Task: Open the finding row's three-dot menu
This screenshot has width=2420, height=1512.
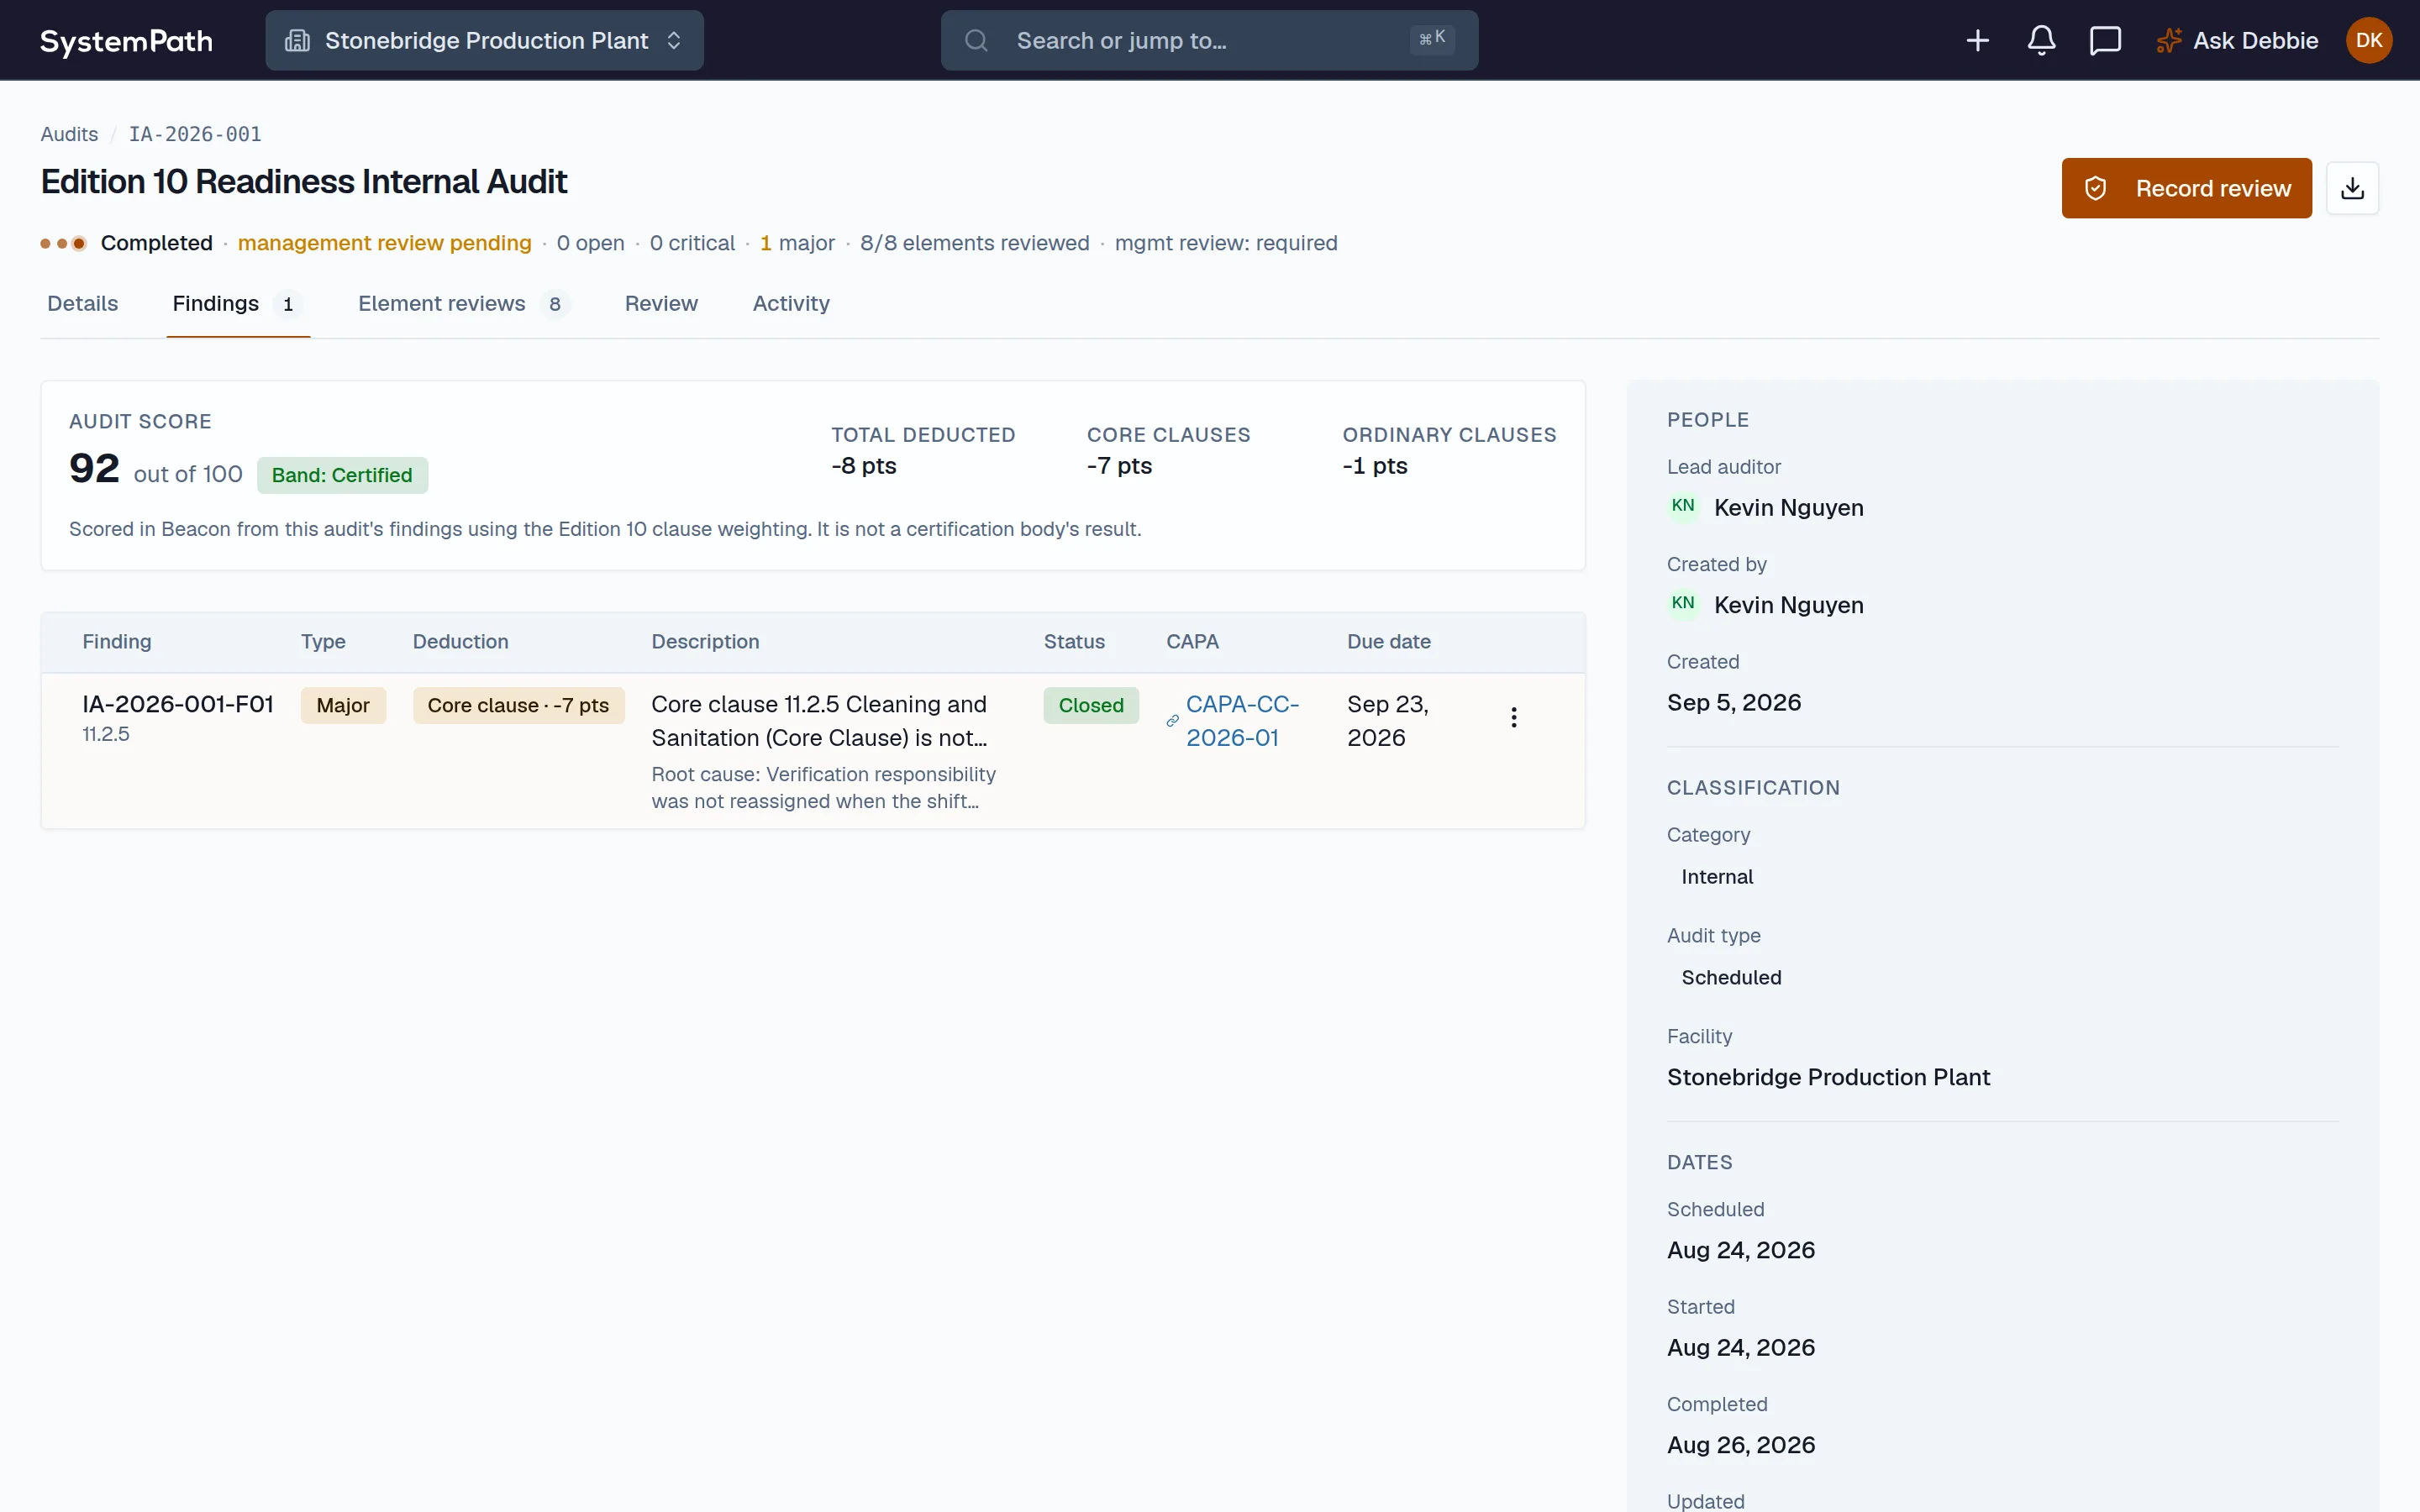Action: click(x=1514, y=717)
